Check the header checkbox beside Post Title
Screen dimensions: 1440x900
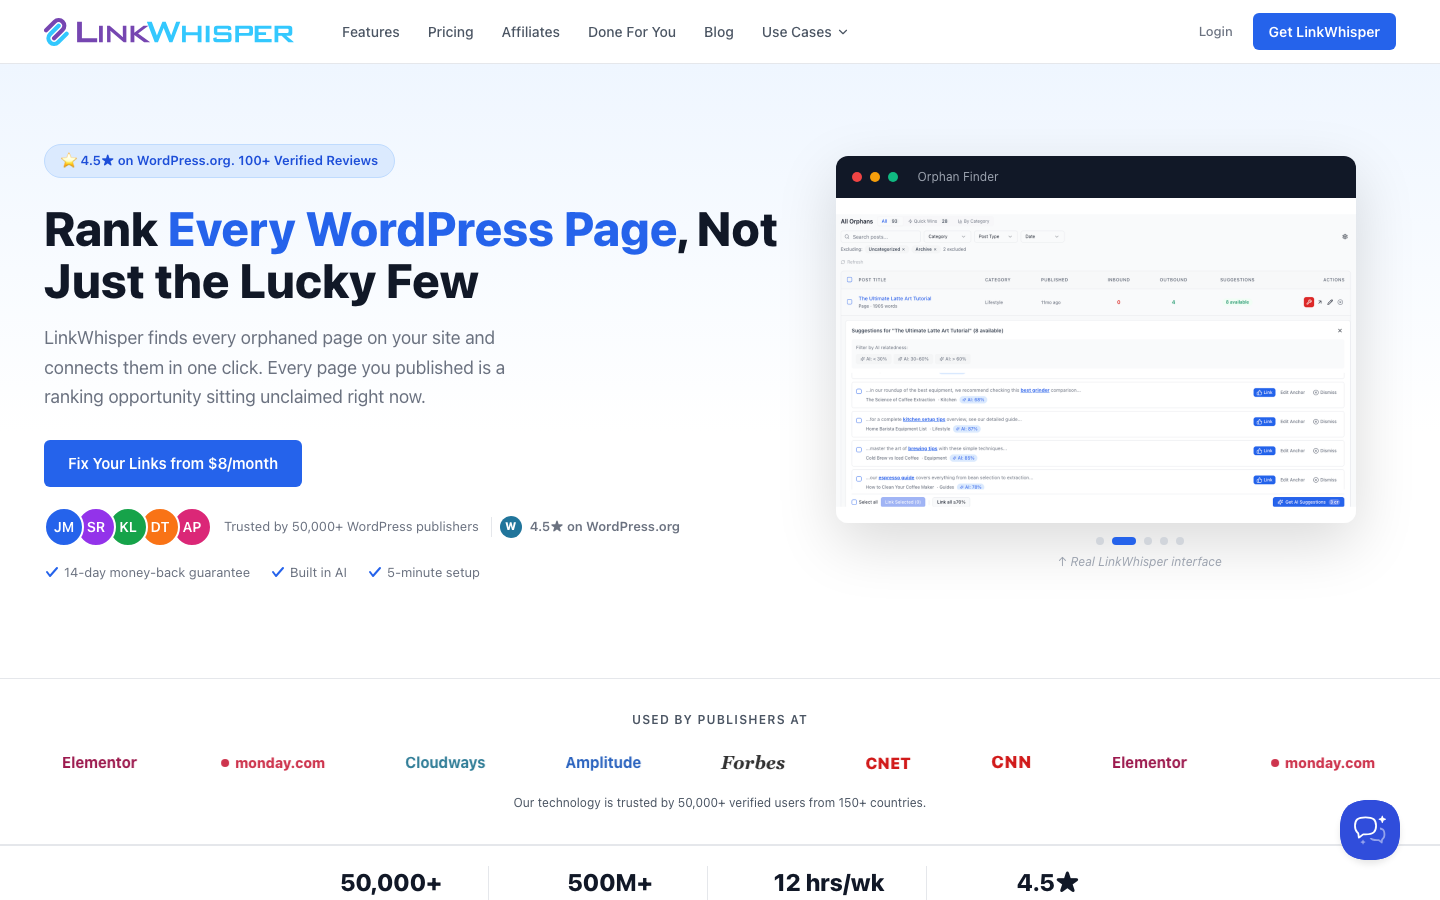click(850, 280)
